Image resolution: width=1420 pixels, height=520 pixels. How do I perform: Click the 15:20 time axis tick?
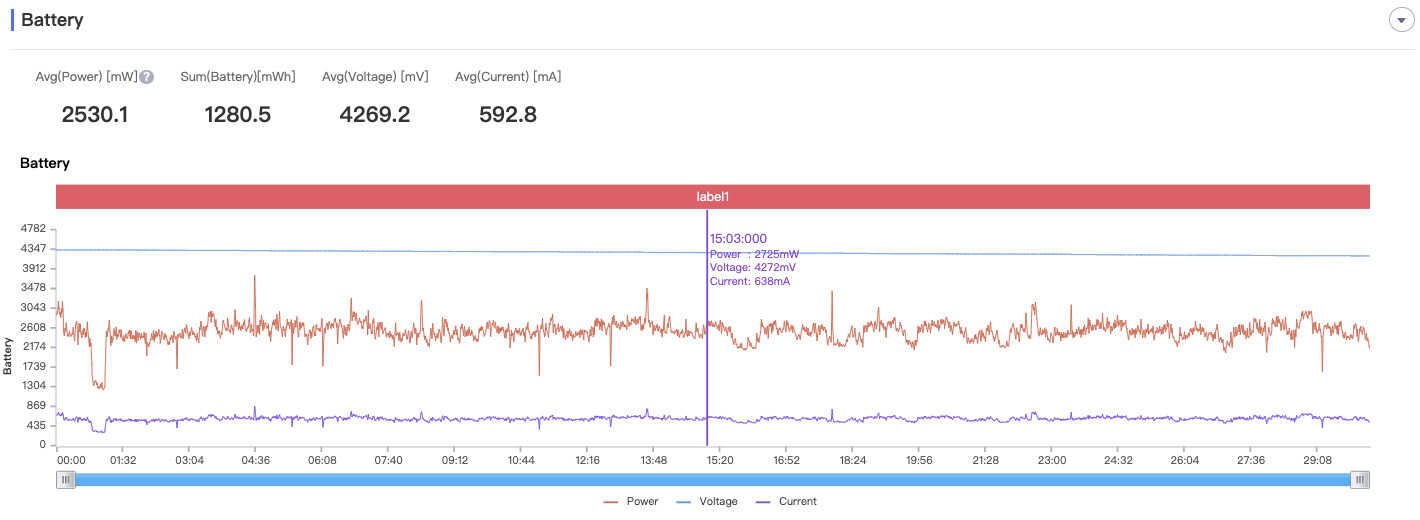tap(720, 460)
